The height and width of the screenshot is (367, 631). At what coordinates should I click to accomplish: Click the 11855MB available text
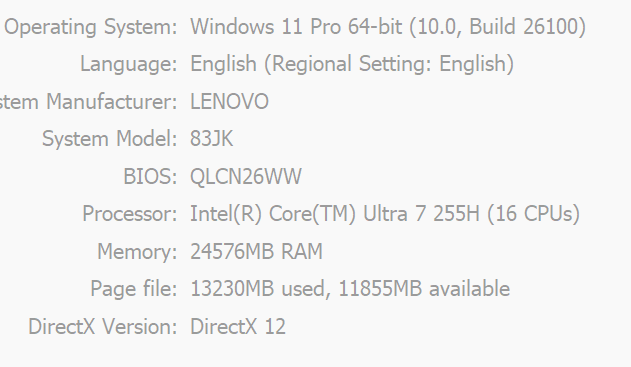click(x=424, y=289)
